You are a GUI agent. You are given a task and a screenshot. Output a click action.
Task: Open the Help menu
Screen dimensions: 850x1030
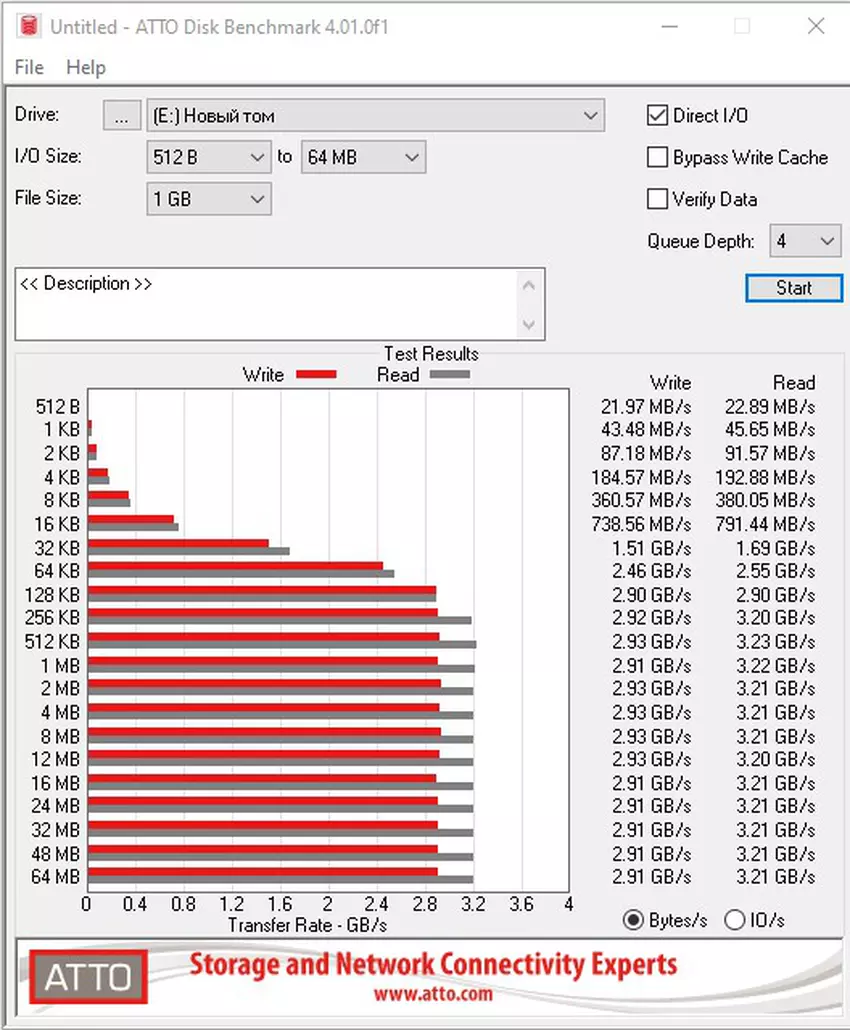point(86,67)
